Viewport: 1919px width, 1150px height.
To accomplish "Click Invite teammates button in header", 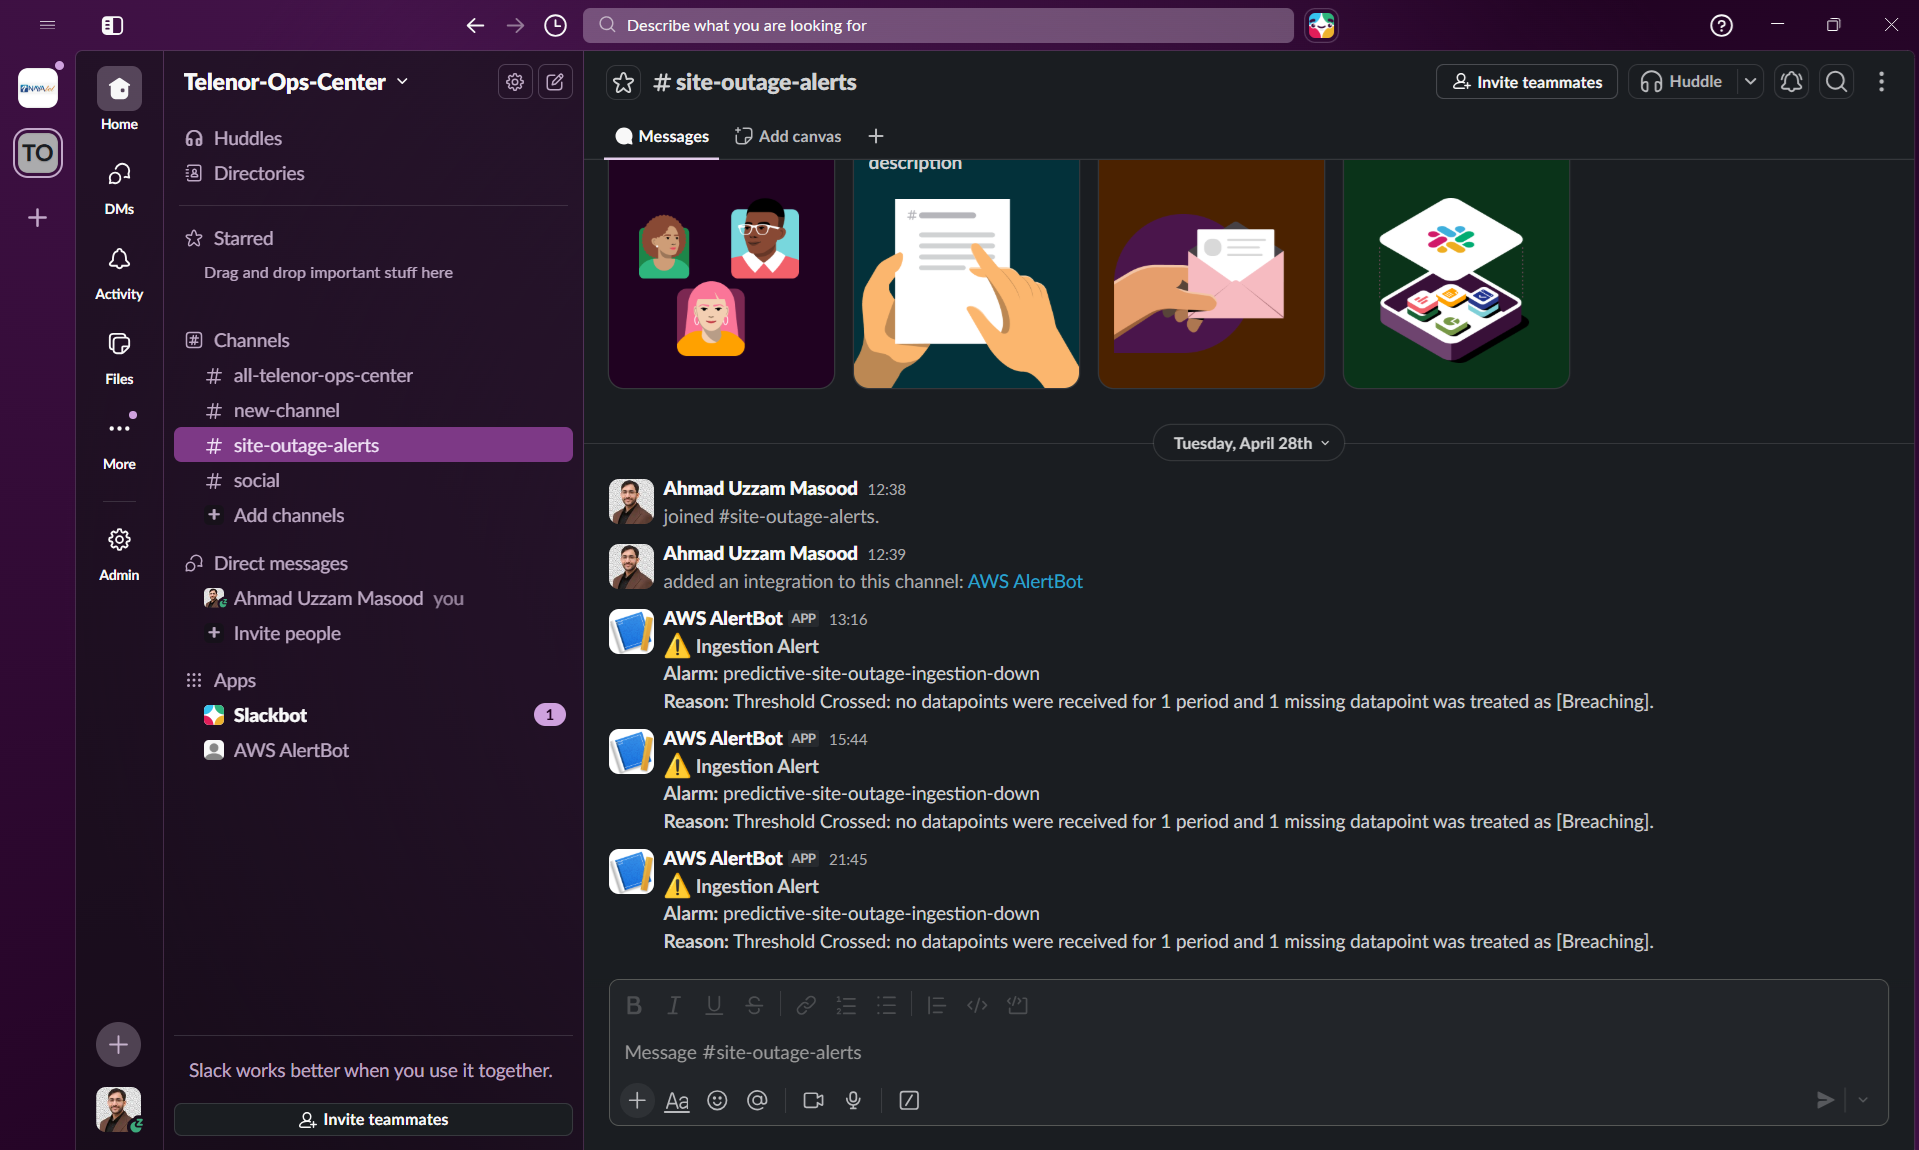I will coord(1526,82).
